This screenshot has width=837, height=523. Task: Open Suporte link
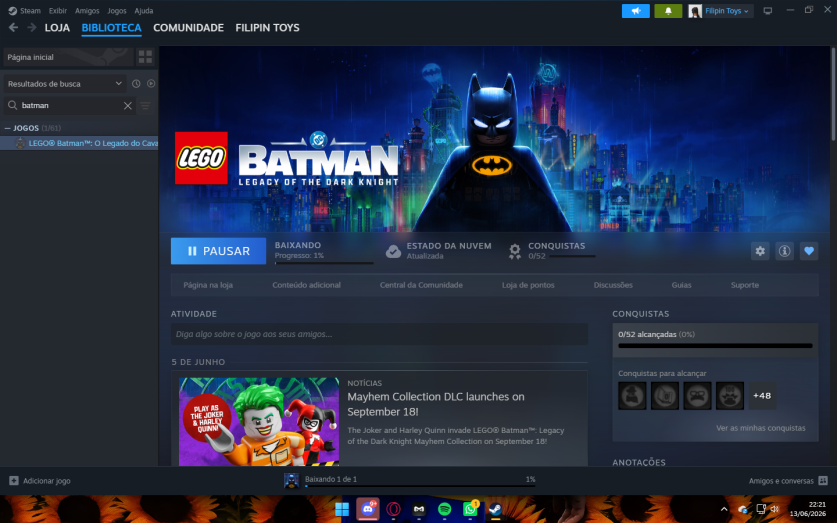pyautogui.click(x=745, y=285)
